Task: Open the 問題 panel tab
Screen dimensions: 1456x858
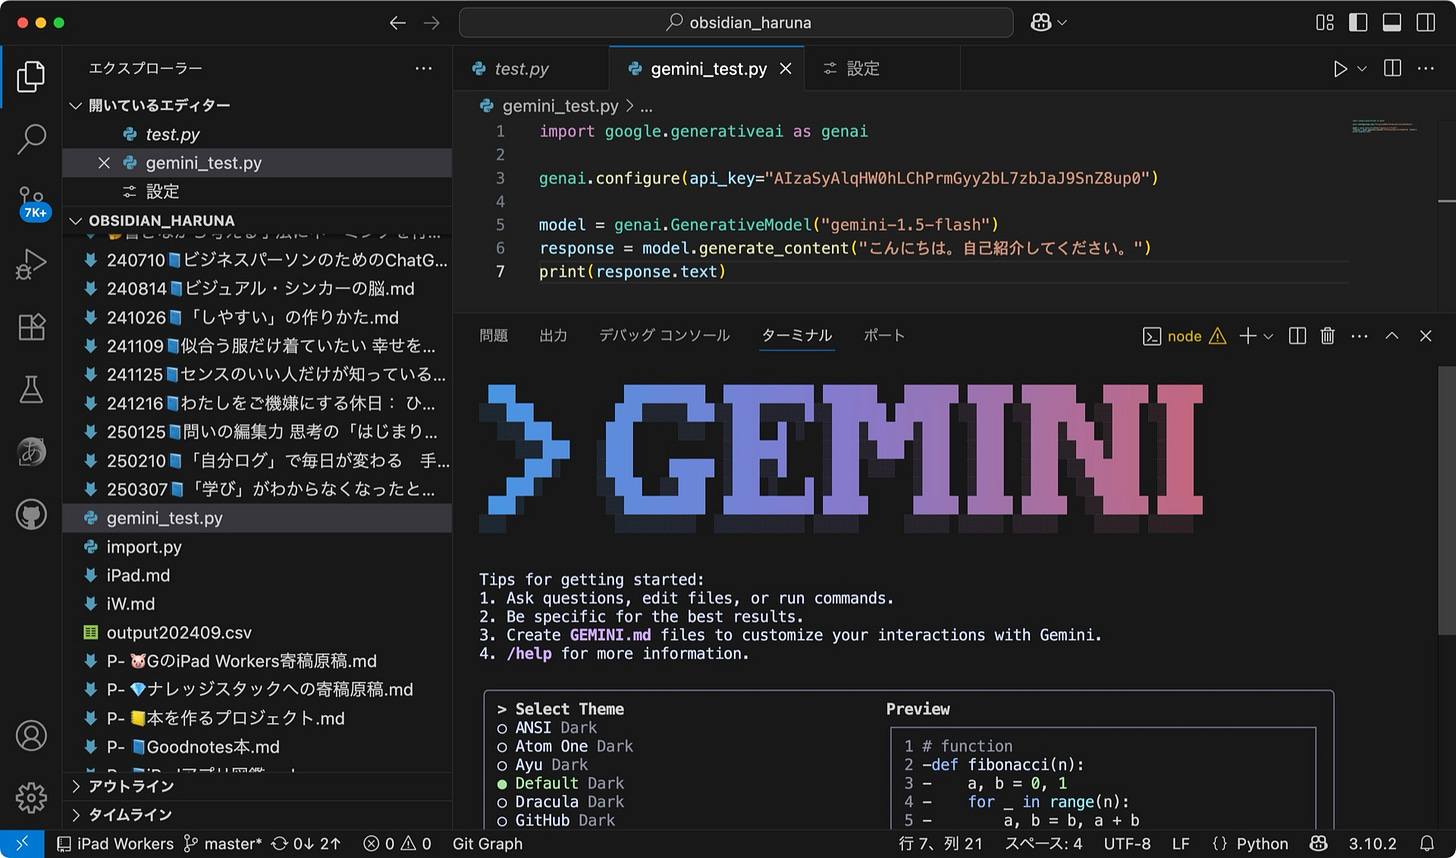Action: 494,336
